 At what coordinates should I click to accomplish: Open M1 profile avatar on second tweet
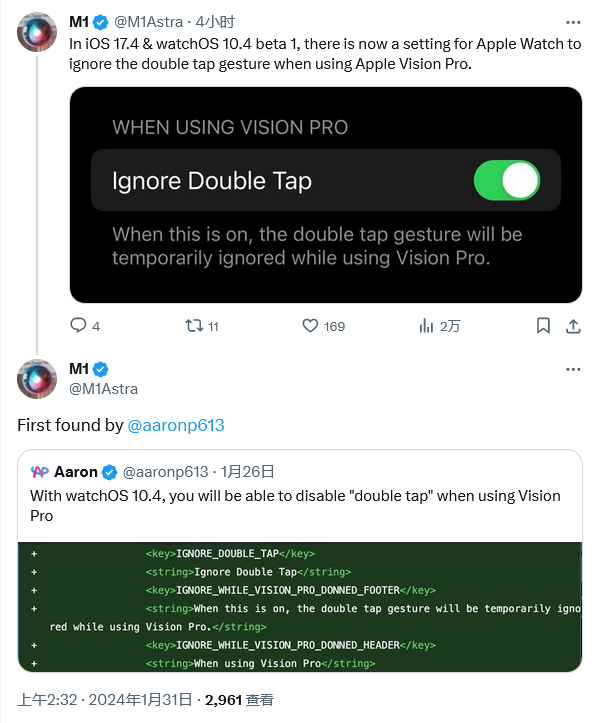[x=37, y=379]
